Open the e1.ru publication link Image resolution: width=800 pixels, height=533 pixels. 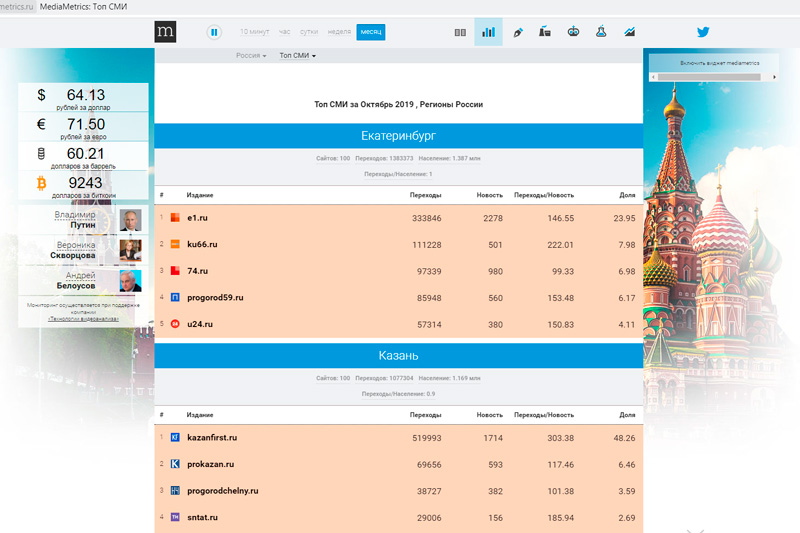(x=197, y=217)
